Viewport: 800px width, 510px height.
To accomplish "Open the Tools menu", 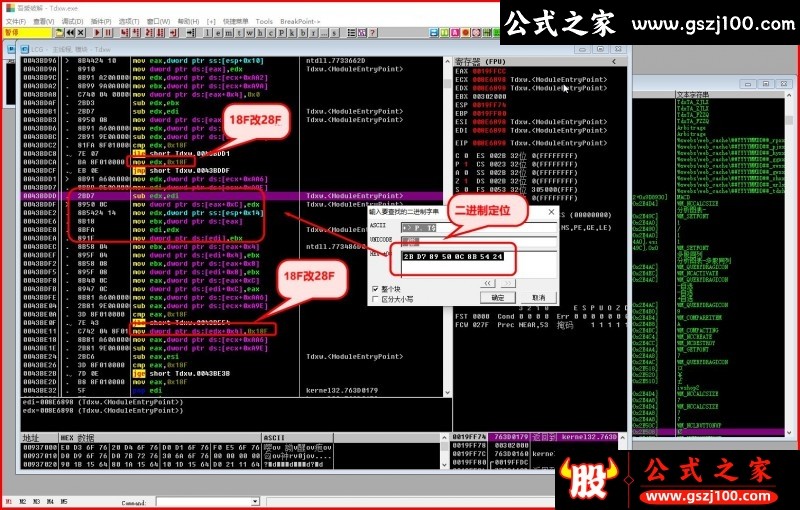I will tap(264, 21).
